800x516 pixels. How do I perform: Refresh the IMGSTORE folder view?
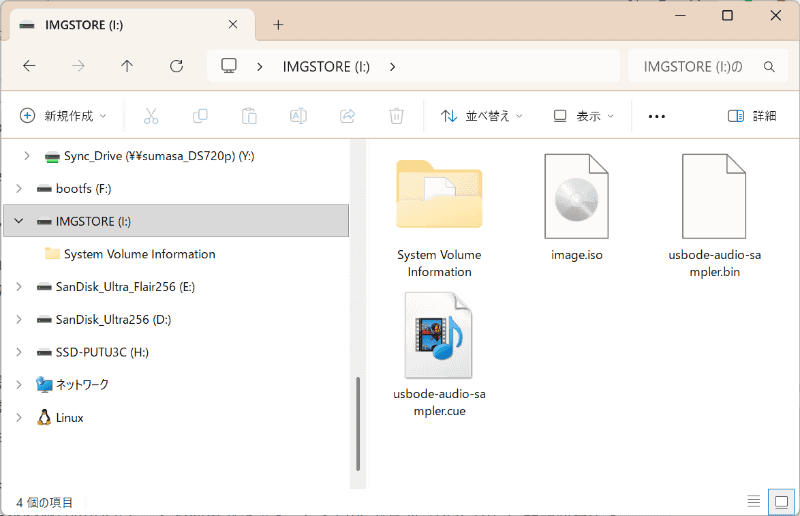(x=177, y=66)
